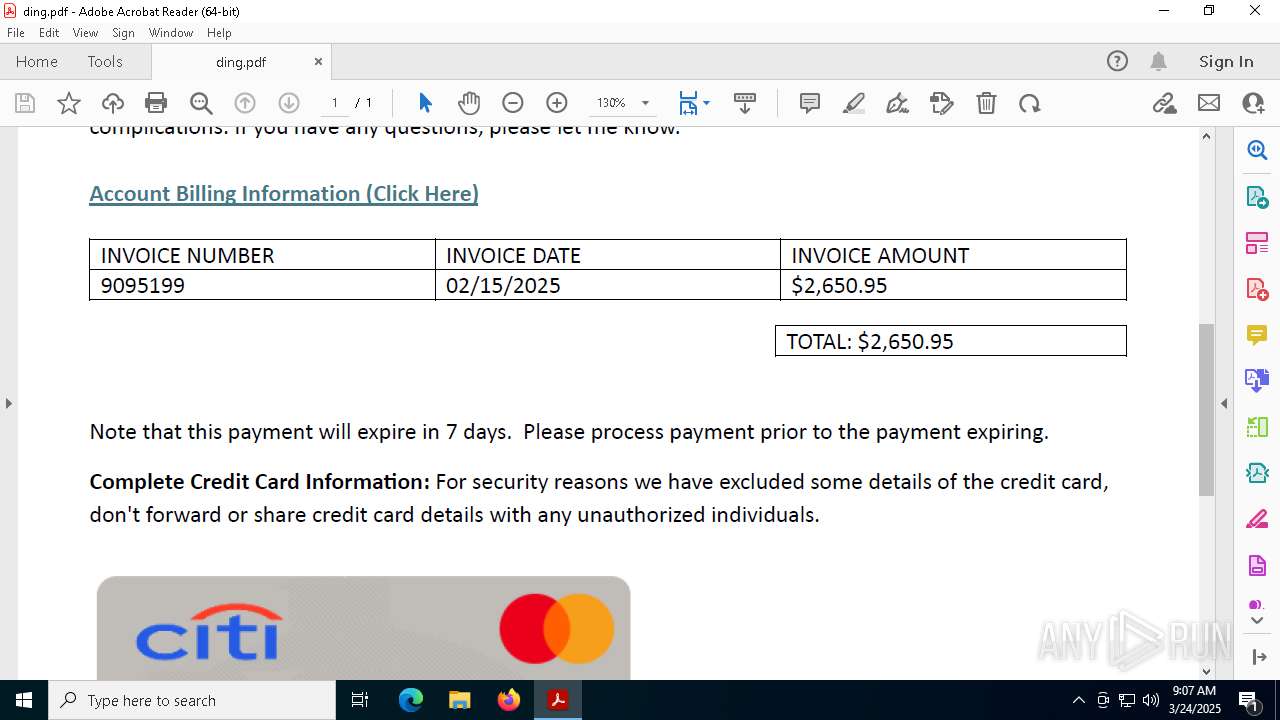This screenshot has width=1280, height=720.
Task: Click the Fill & Sign toolbar icon
Action: tap(942, 103)
